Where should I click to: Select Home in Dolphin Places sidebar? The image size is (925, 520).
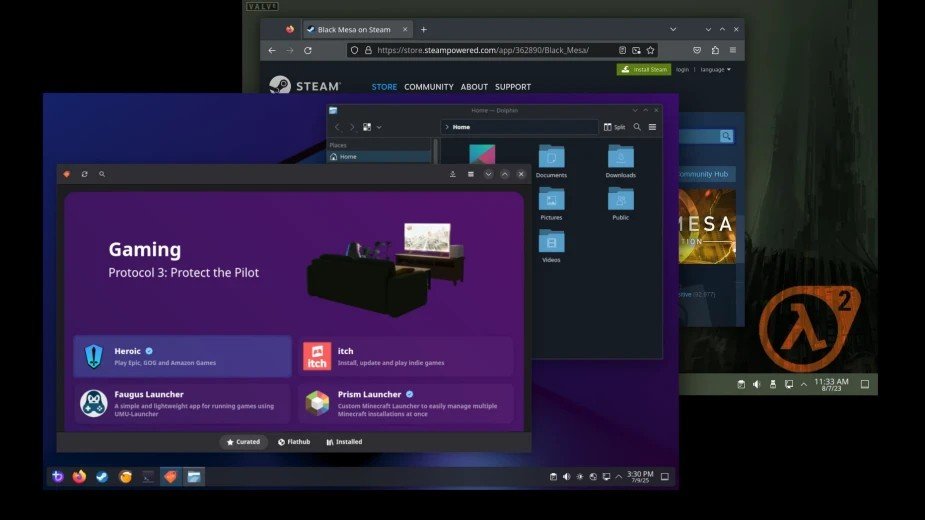[x=379, y=156]
